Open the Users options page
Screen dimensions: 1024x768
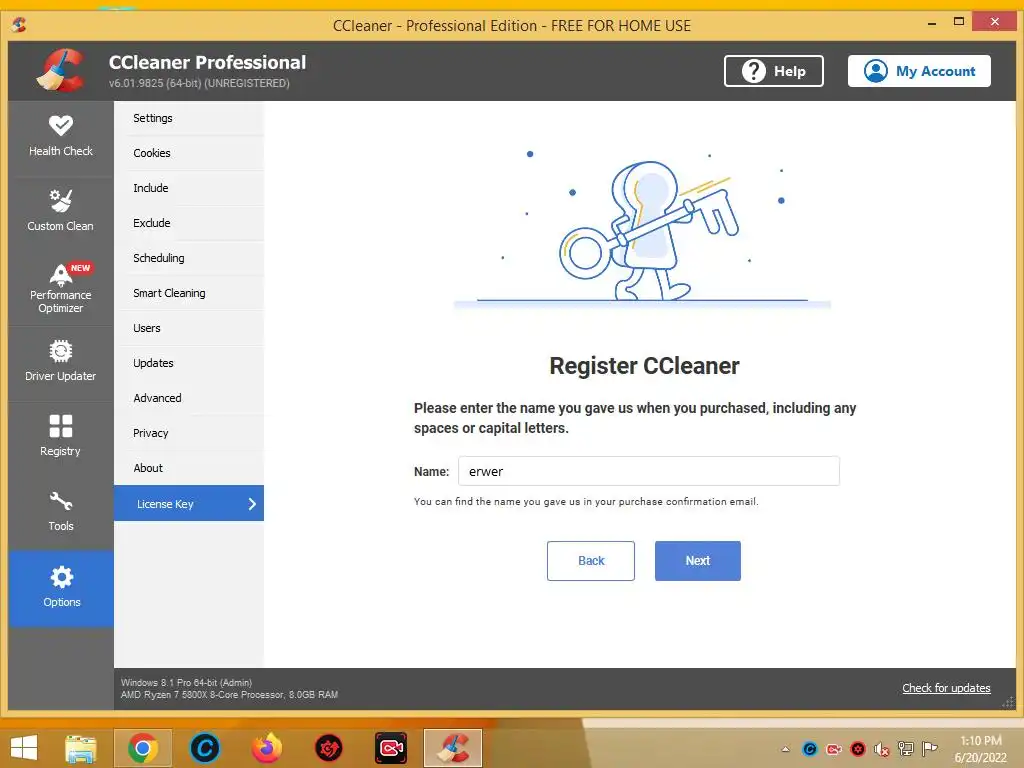click(x=189, y=328)
